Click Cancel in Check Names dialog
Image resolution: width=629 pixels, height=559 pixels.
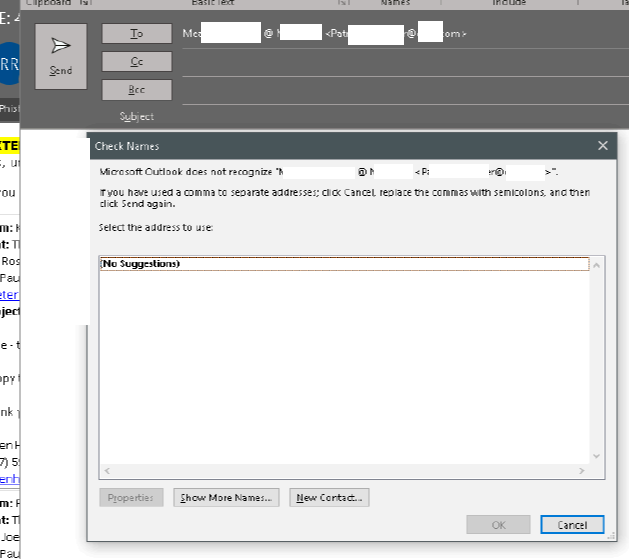click(572, 525)
